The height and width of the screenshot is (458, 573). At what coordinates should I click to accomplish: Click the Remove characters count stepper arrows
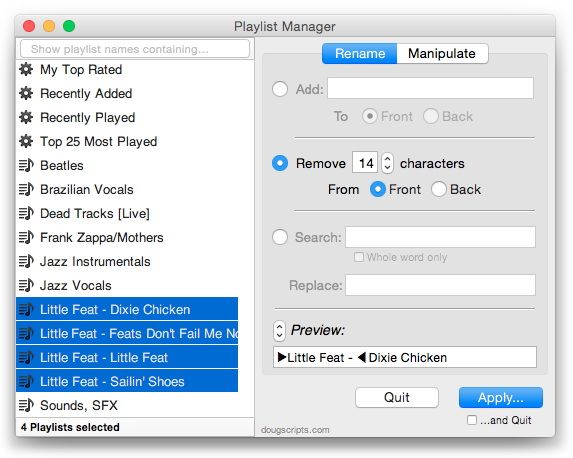click(x=387, y=163)
